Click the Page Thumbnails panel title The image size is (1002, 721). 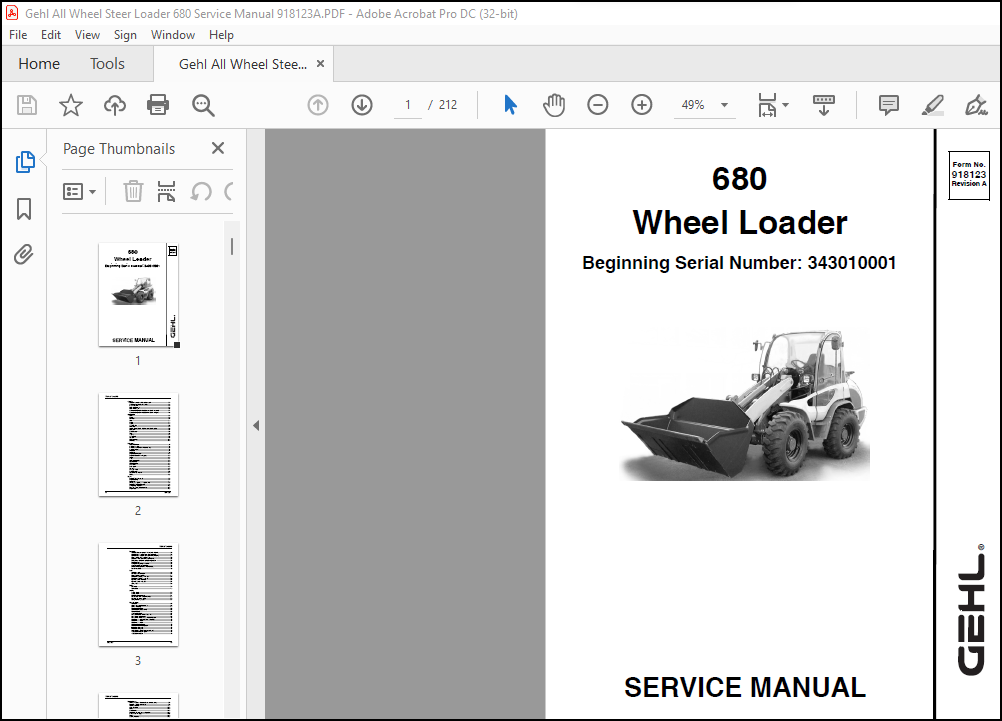[x=119, y=149]
